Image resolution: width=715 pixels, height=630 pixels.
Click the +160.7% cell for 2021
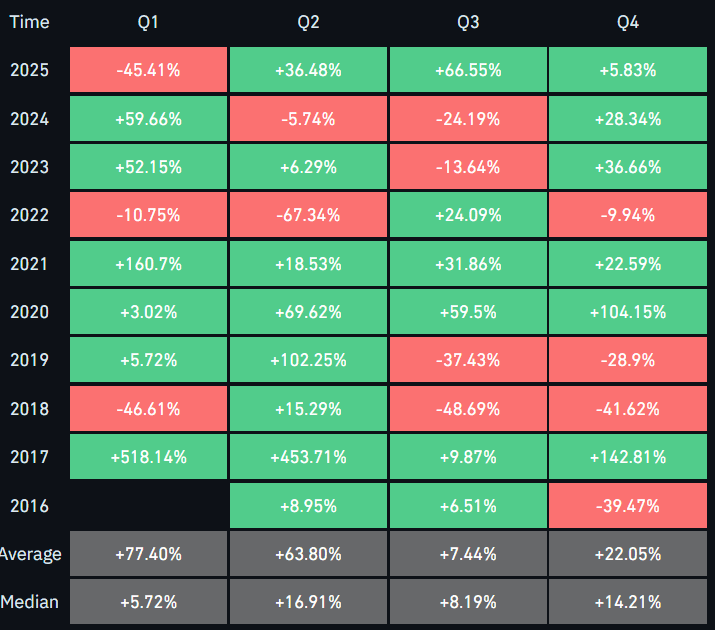pos(149,264)
